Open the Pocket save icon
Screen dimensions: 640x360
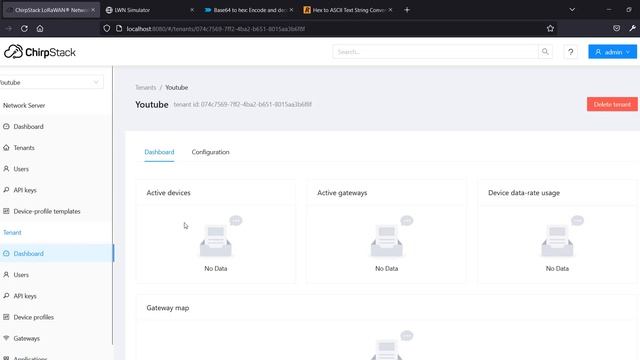[616, 29]
